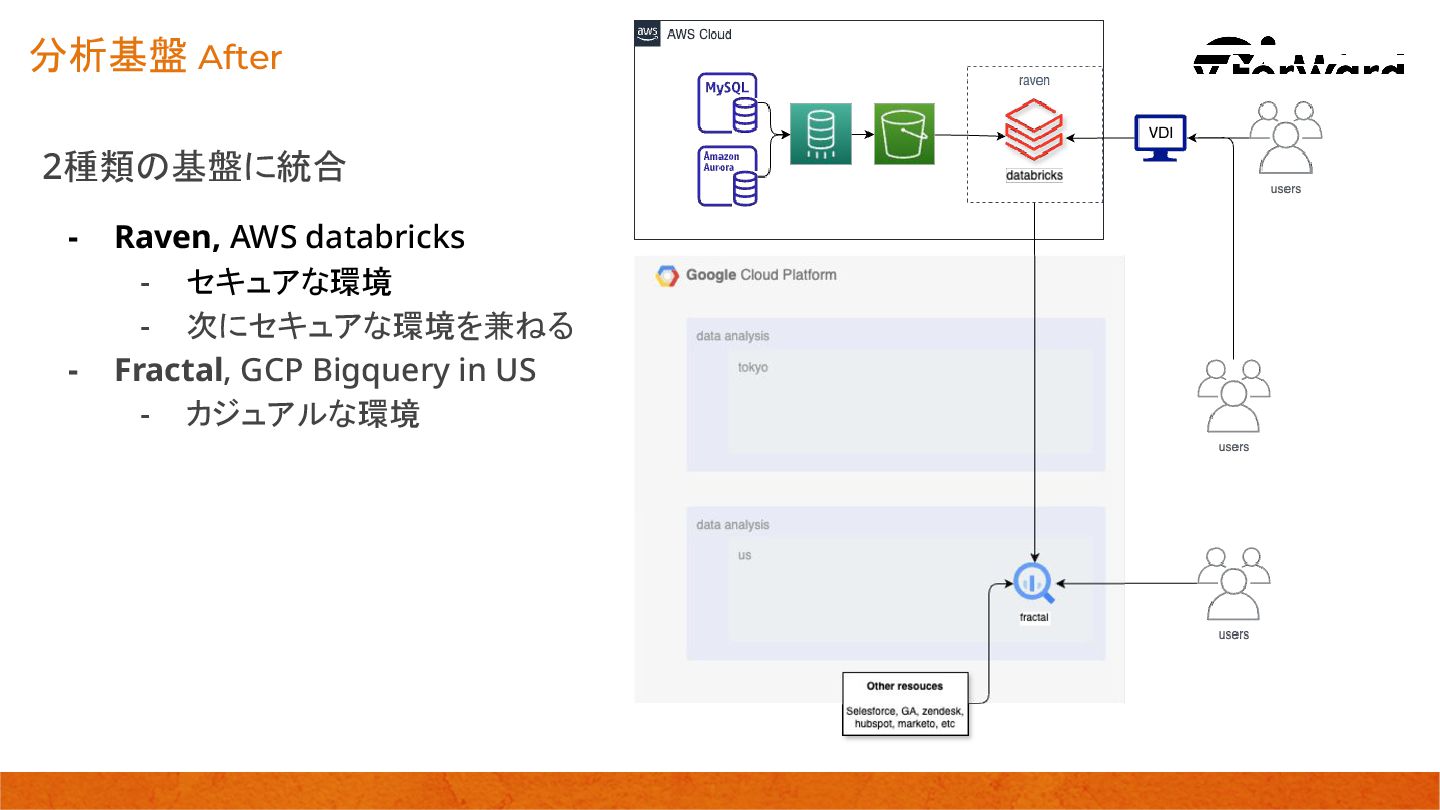
Task: Click the AWS Cloud label
Action: pyautogui.click(x=699, y=34)
